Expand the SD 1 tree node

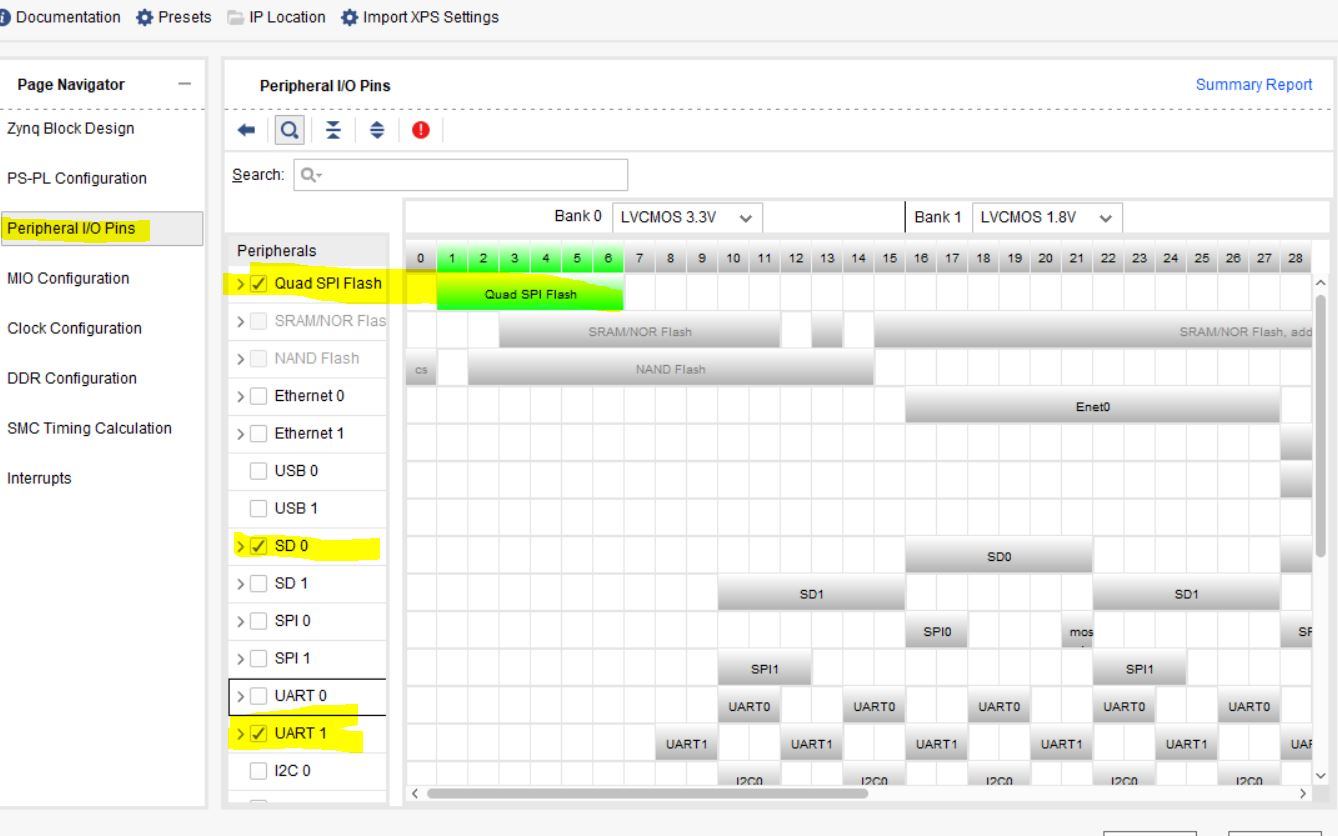(240, 583)
